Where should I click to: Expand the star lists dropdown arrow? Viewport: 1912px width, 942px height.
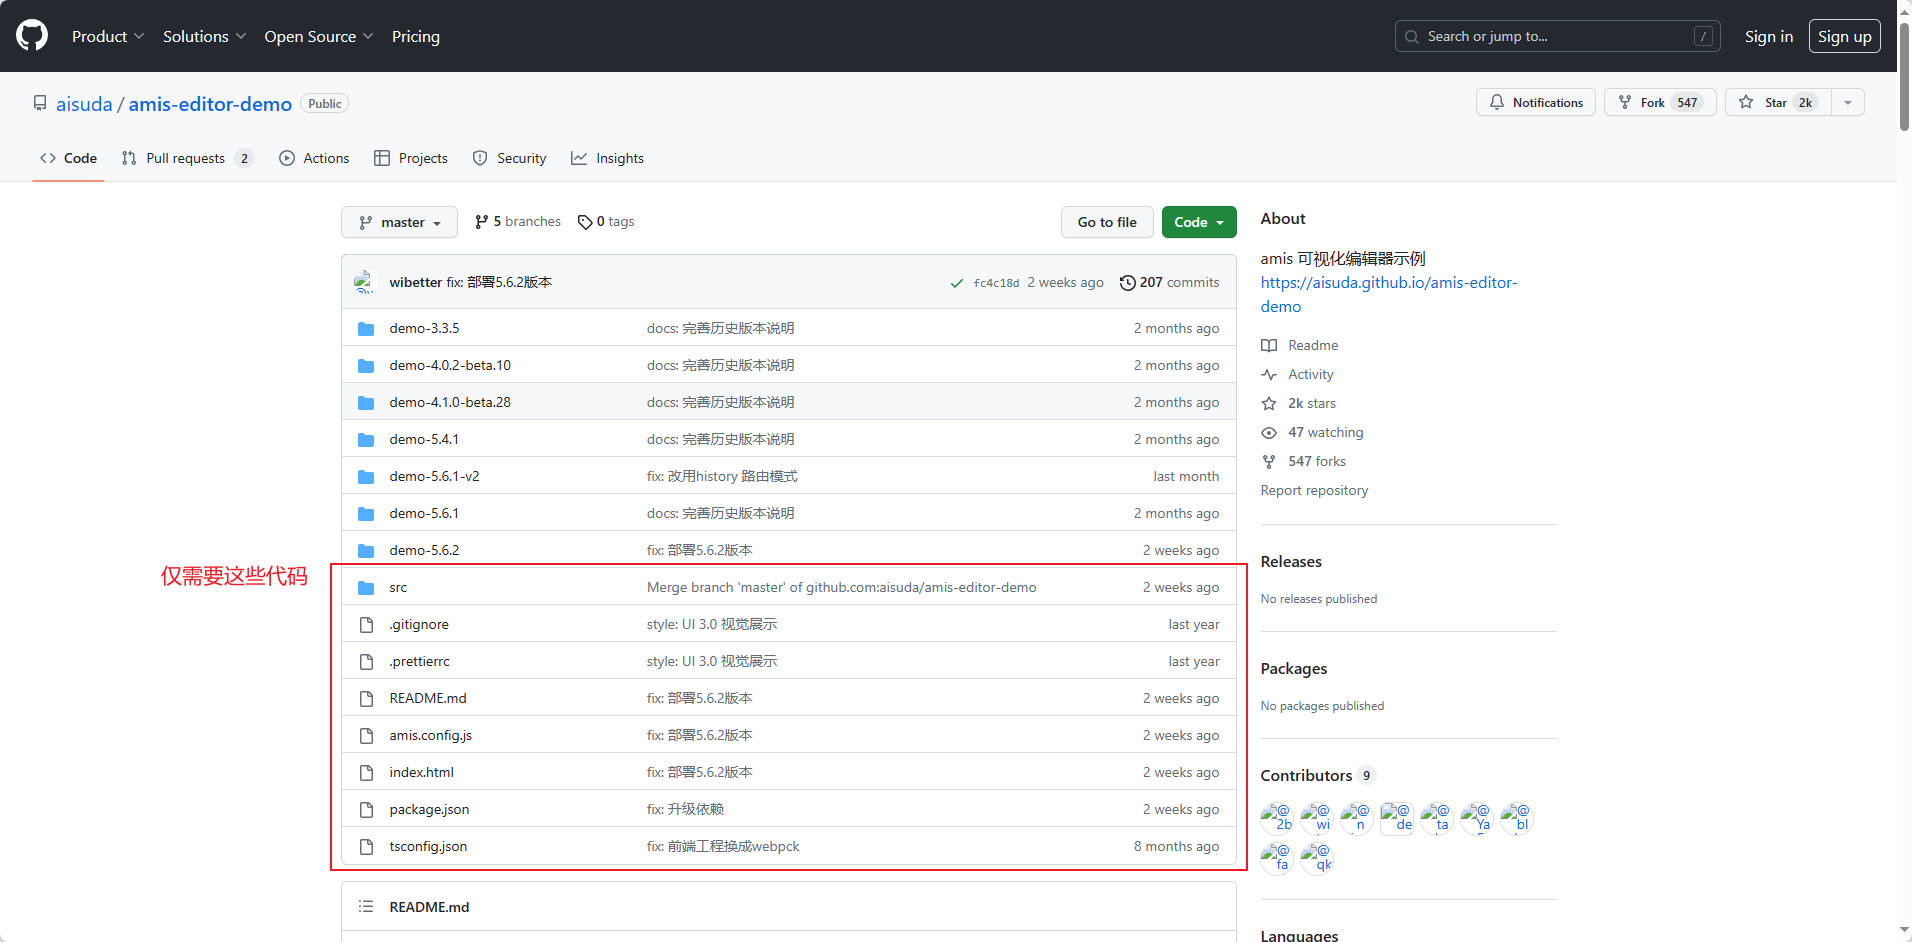[x=1848, y=102]
